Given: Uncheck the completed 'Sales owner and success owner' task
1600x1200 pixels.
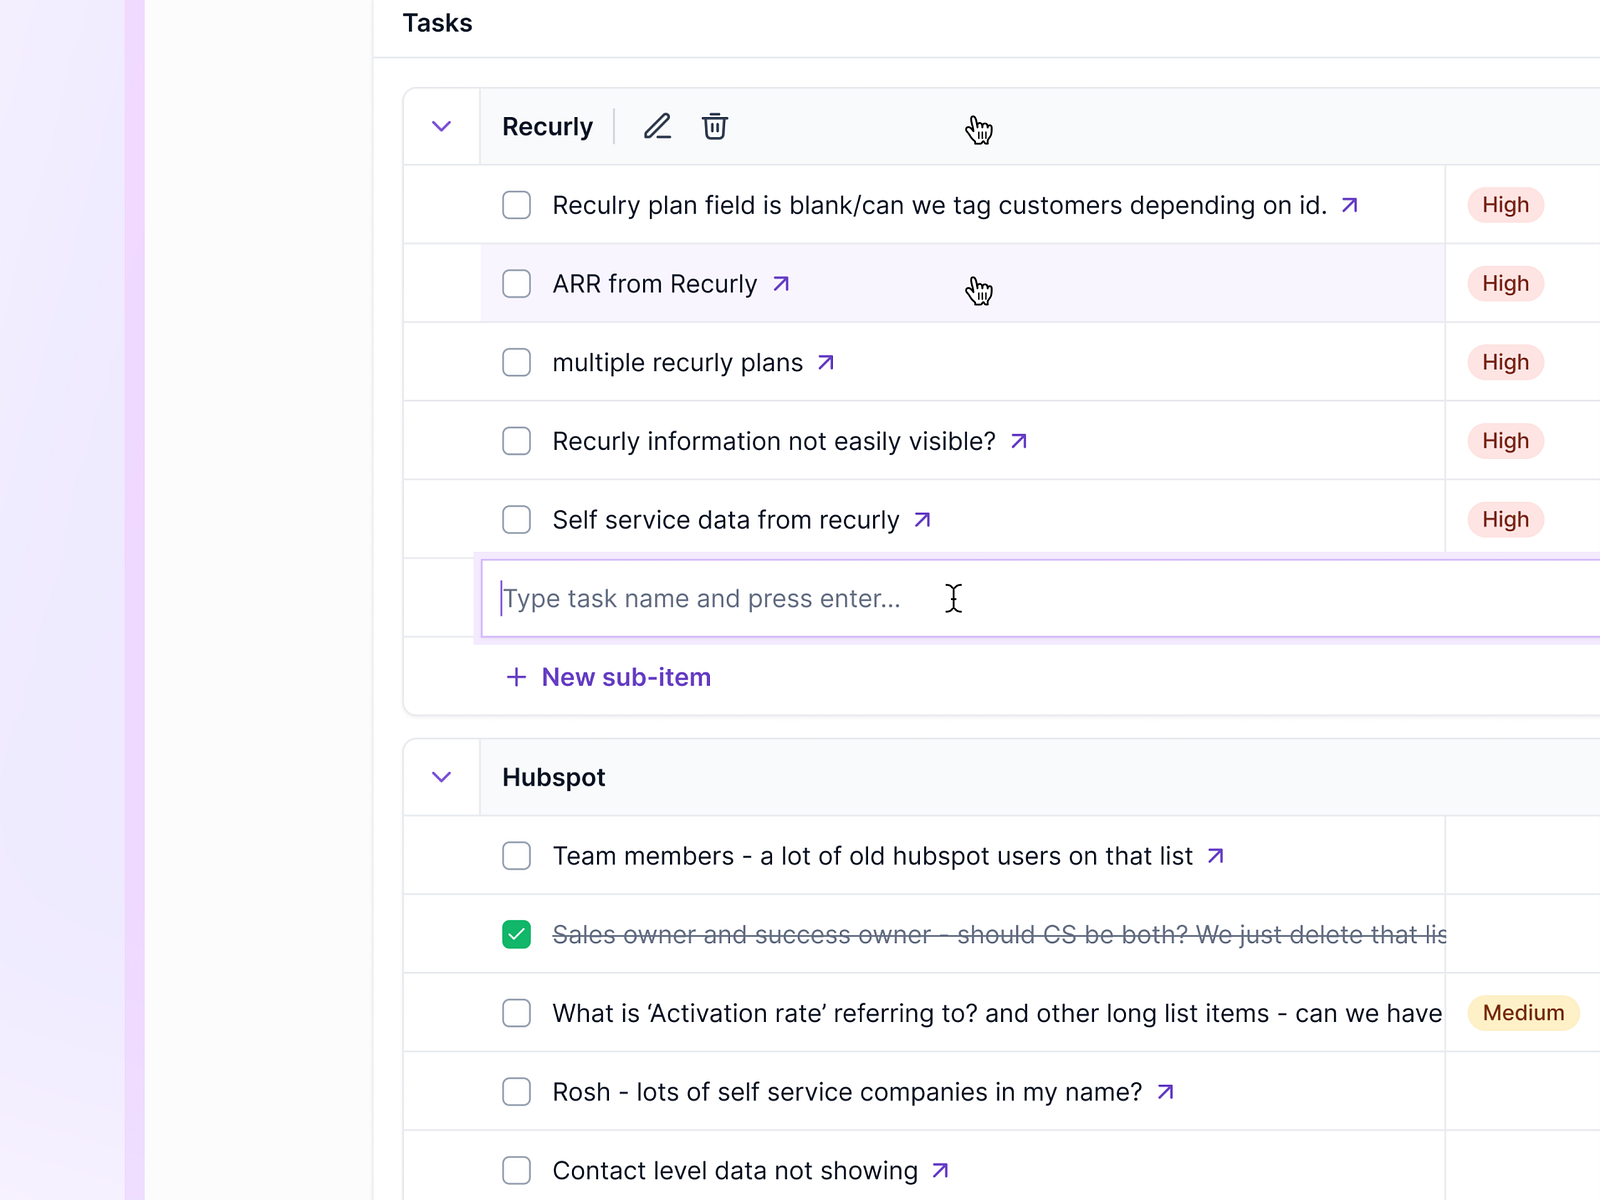Looking at the screenshot, I should tap(516, 934).
